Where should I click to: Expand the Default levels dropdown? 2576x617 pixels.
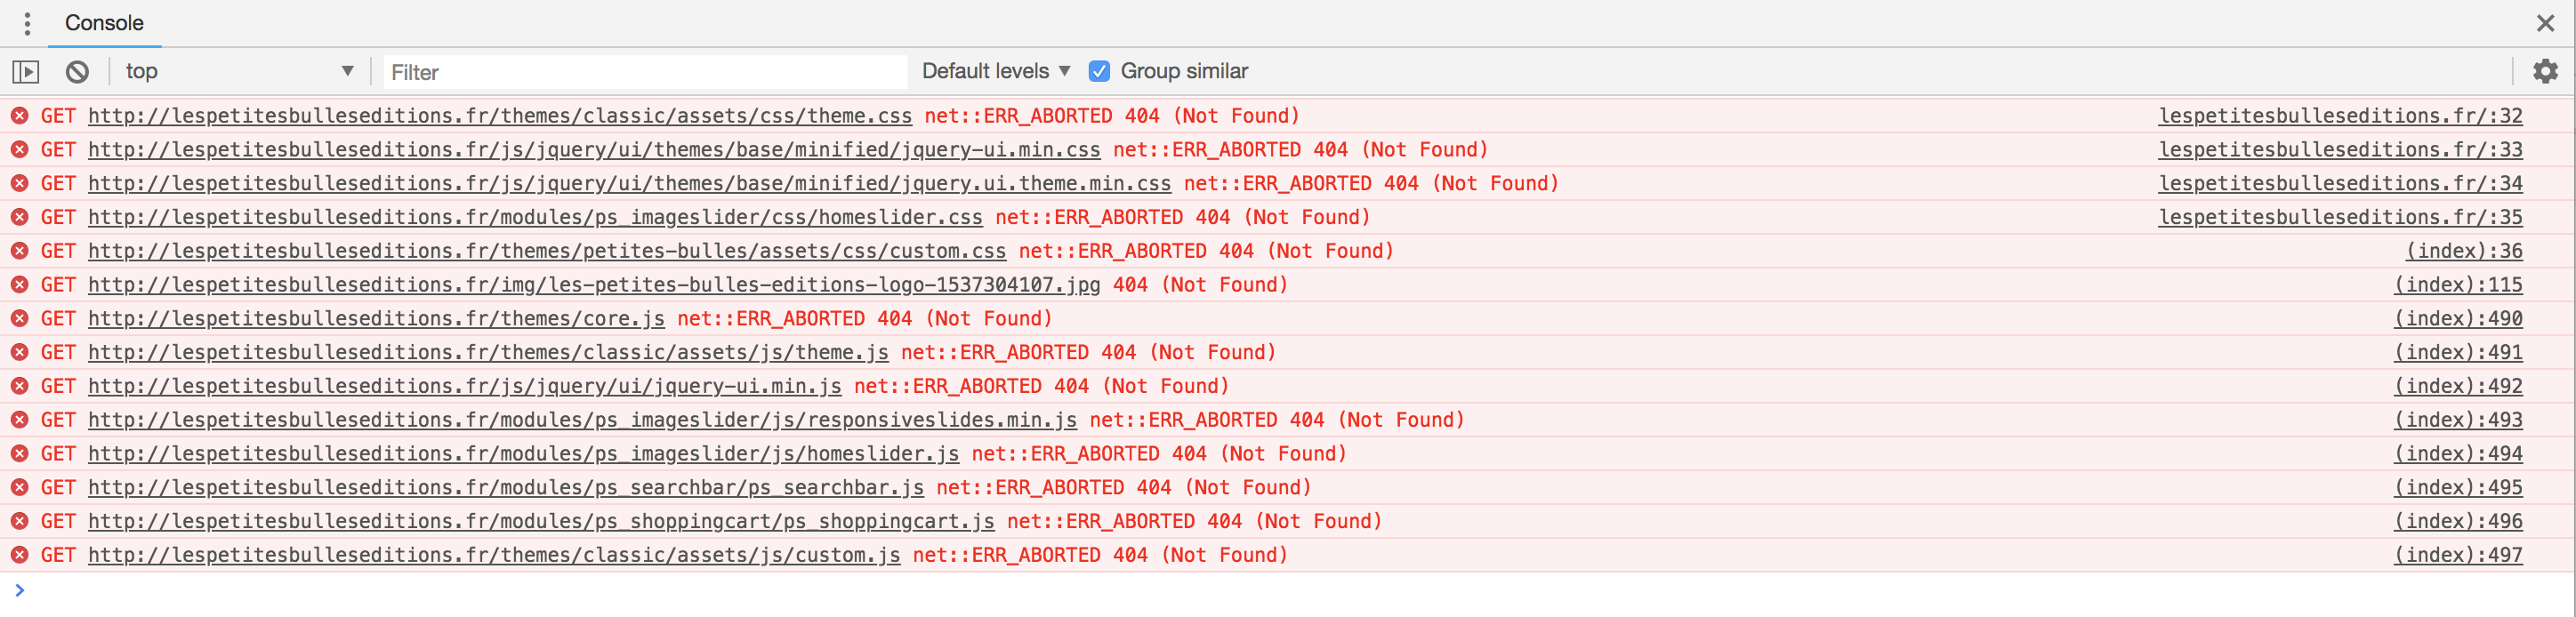tap(995, 71)
